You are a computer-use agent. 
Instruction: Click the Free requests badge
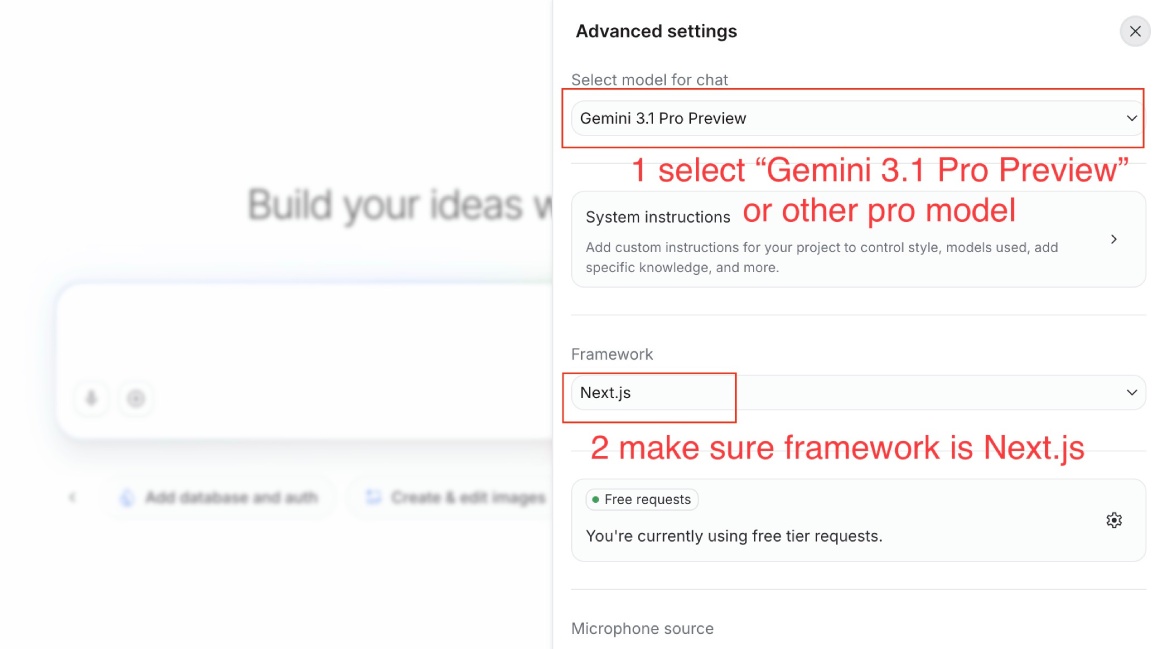[x=641, y=498]
